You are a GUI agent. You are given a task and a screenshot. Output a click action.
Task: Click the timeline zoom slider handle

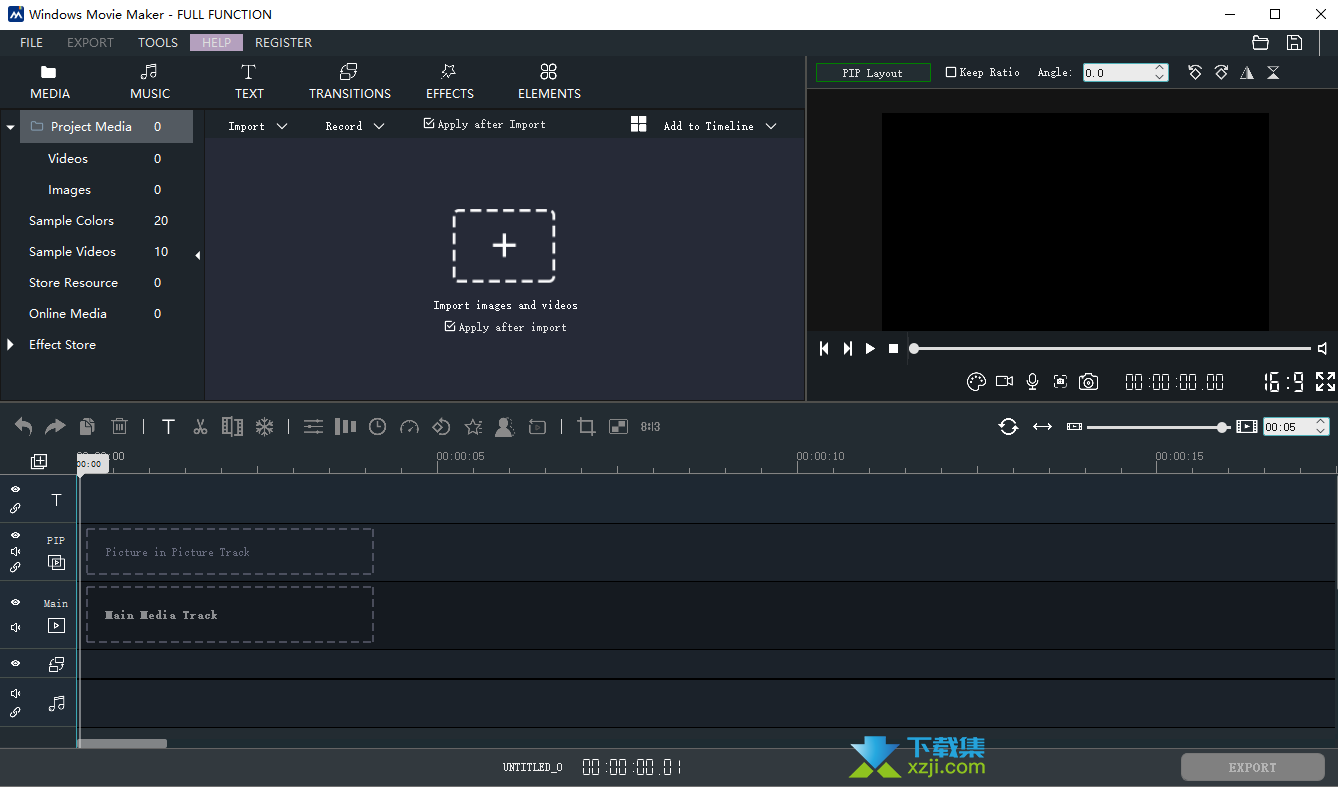coord(1222,427)
